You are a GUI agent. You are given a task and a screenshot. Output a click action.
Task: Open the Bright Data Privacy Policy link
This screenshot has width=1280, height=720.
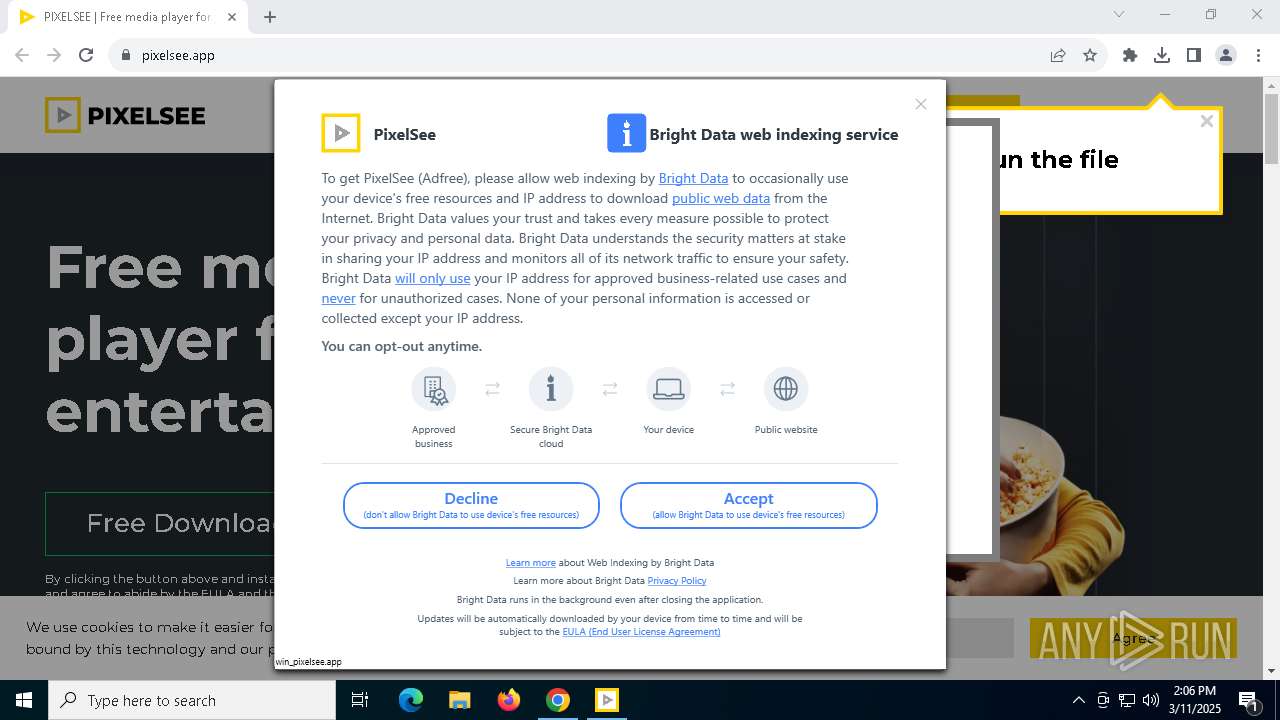tap(677, 581)
